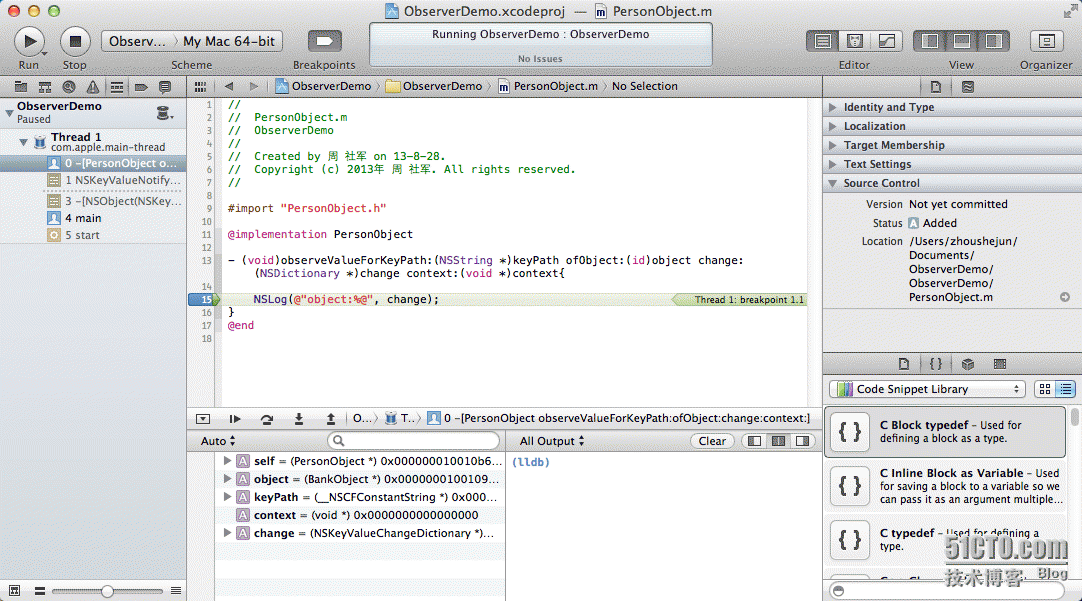Clear the console output
The height and width of the screenshot is (601, 1082).
712,441
